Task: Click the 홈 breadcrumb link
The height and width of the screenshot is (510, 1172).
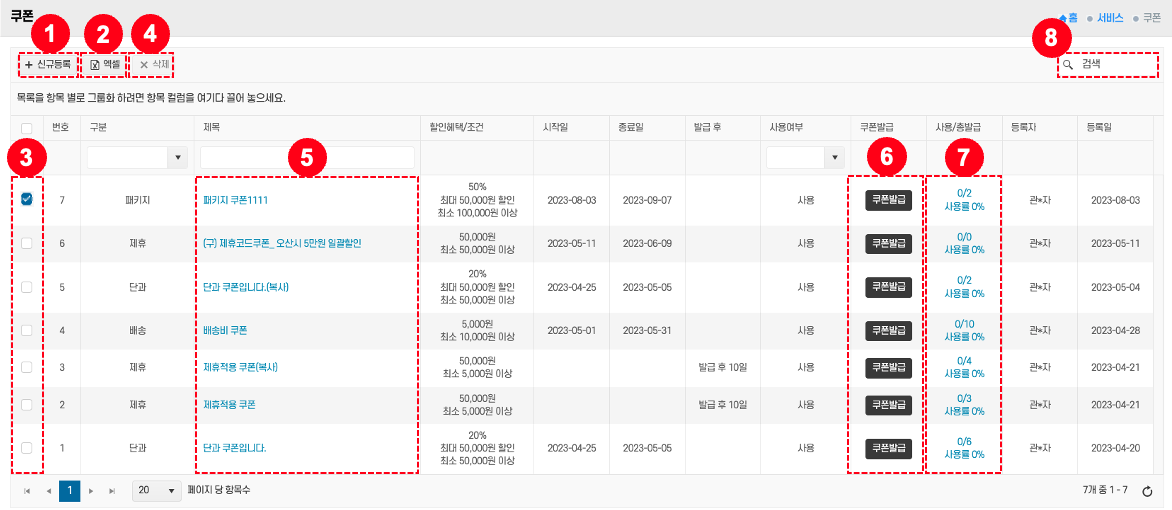Action: pos(1071,18)
